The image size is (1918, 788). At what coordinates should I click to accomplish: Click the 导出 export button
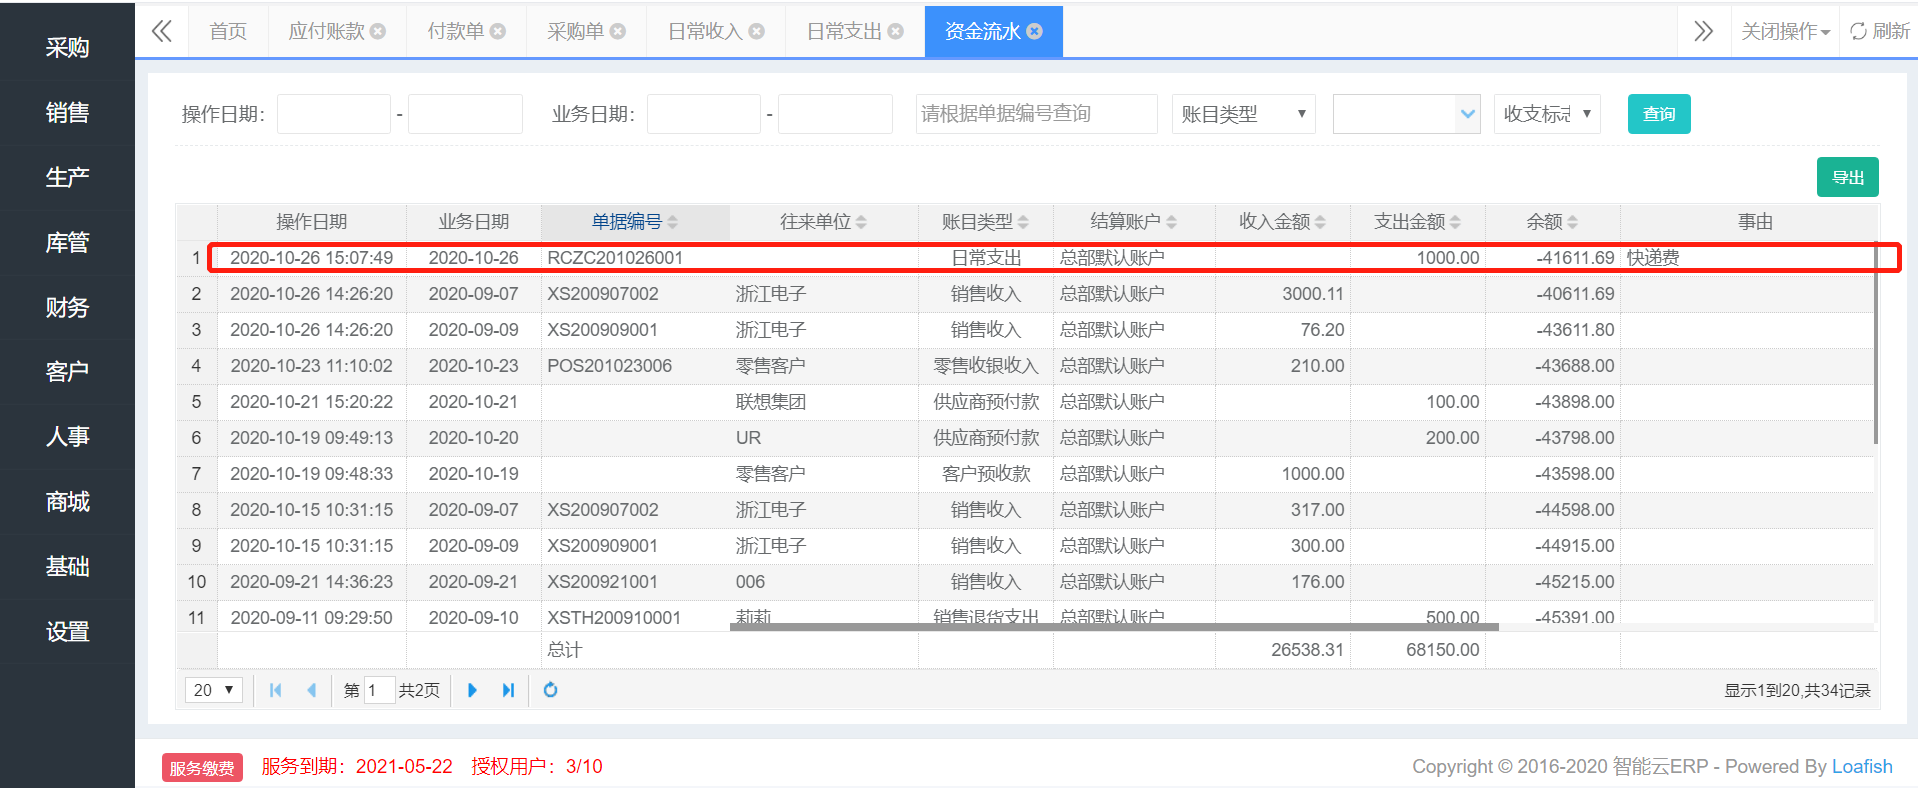pos(1848,177)
